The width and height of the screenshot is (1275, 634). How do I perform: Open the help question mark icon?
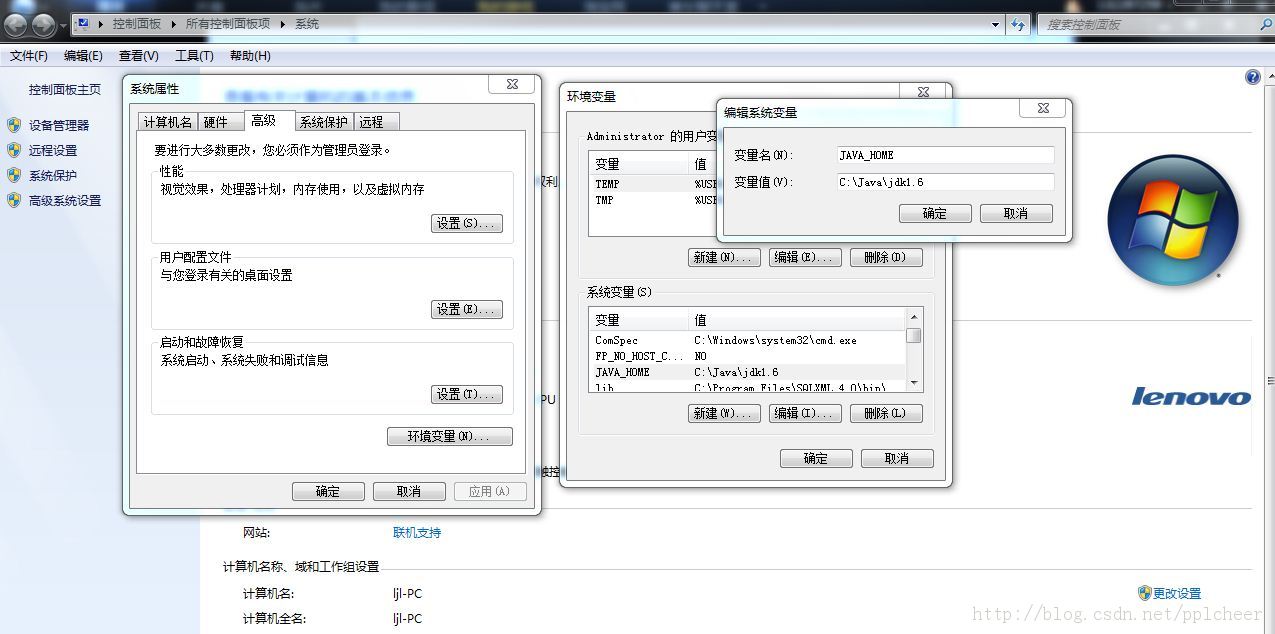pos(1253,77)
